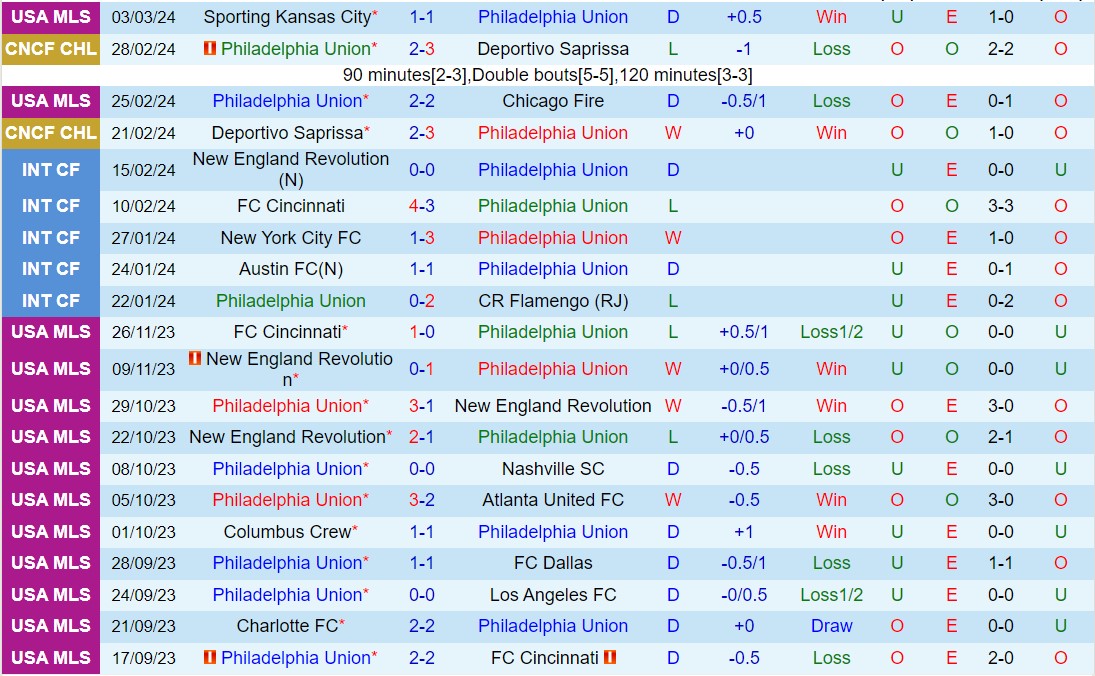
Task: Click red card icon beside Philadelphia Union, 28/02/24 row
Action: (209, 48)
